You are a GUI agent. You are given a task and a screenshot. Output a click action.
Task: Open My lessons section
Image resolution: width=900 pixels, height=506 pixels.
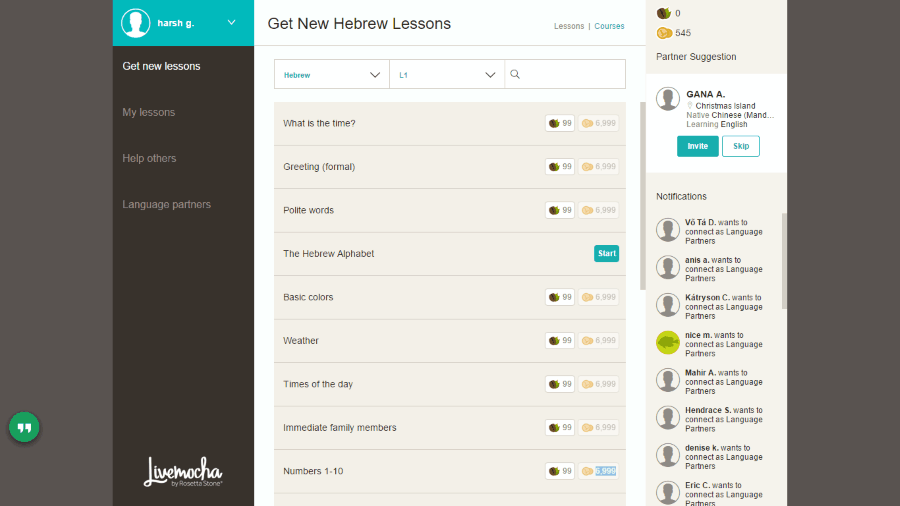coord(149,112)
